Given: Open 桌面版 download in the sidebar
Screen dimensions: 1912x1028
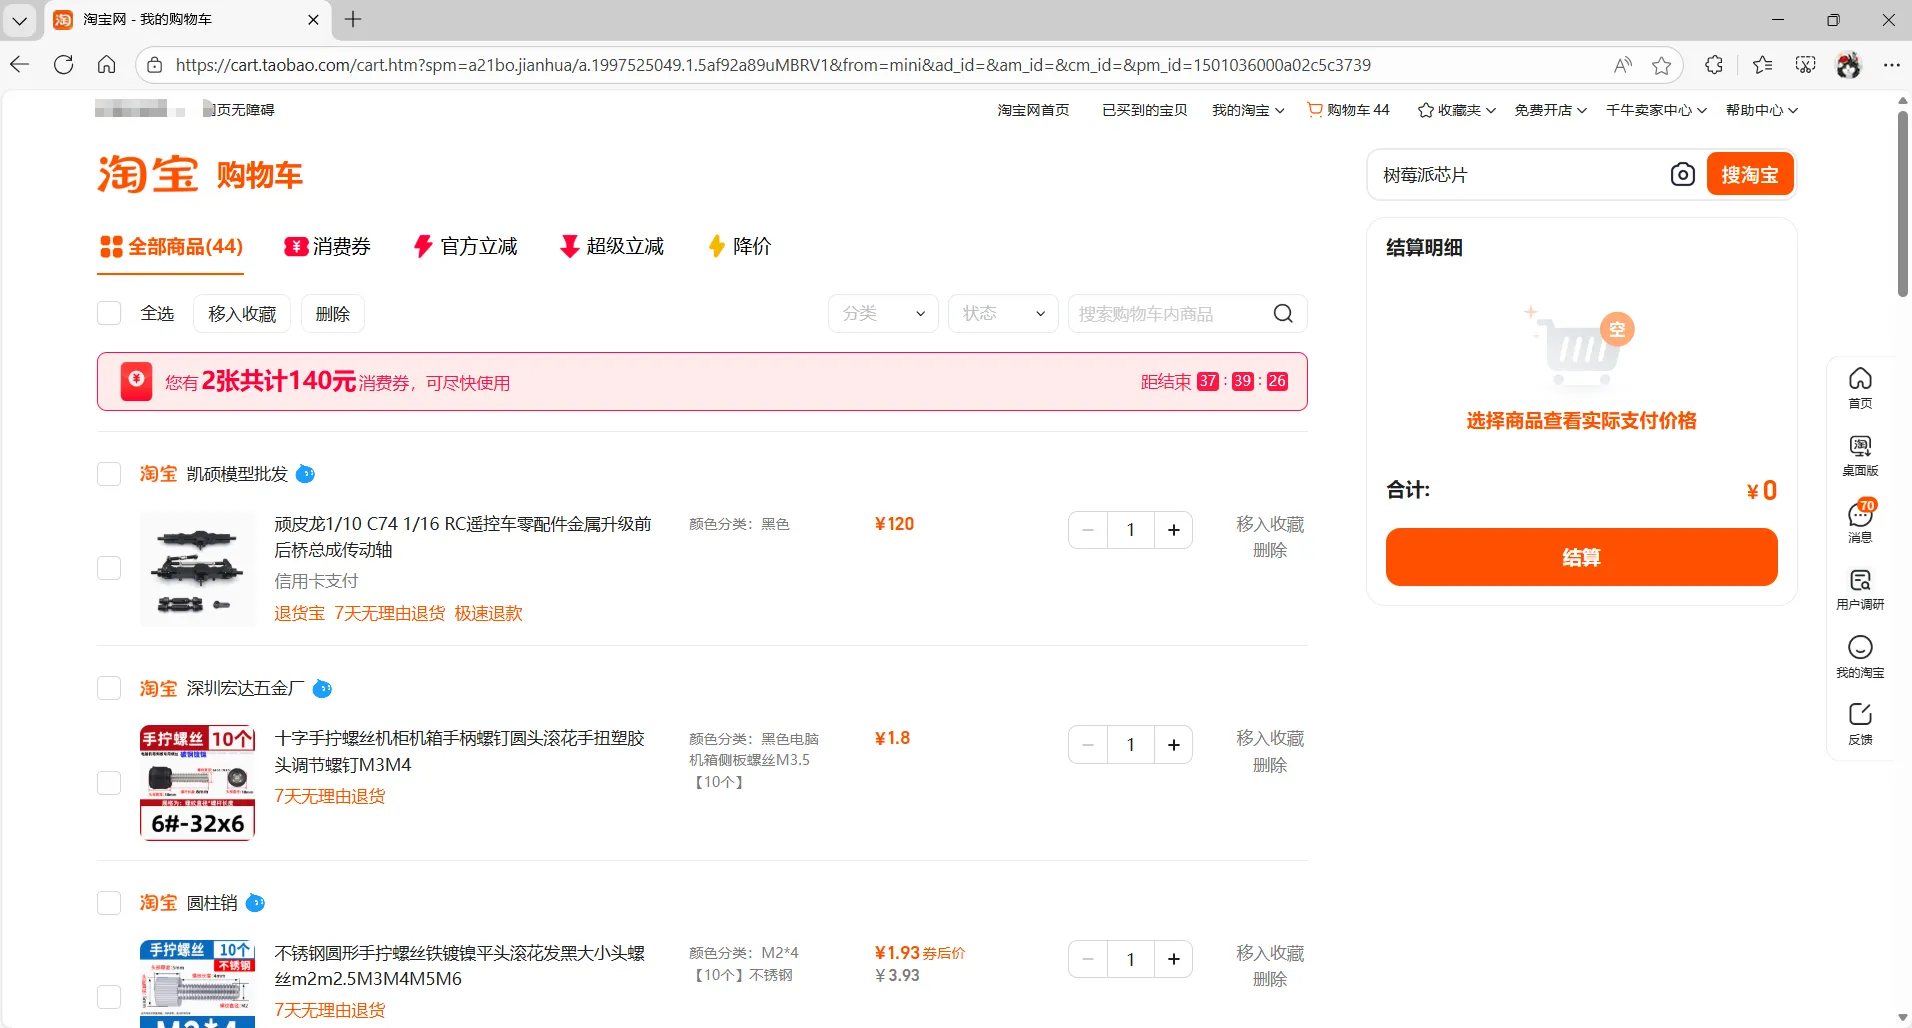Looking at the screenshot, I should [1860, 454].
